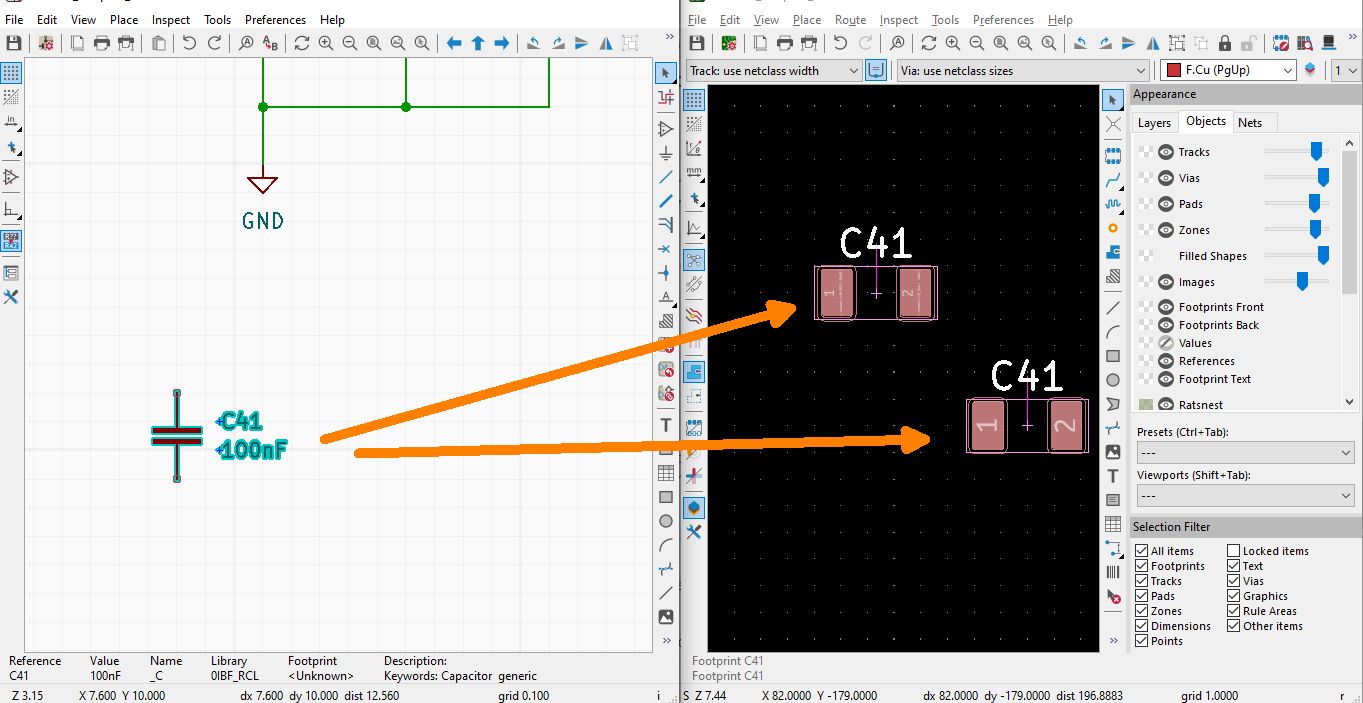The width and height of the screenshot is (1363, 703).
Task: Open the F.Cu layer selector dropdown
Action: (1228, 70)
